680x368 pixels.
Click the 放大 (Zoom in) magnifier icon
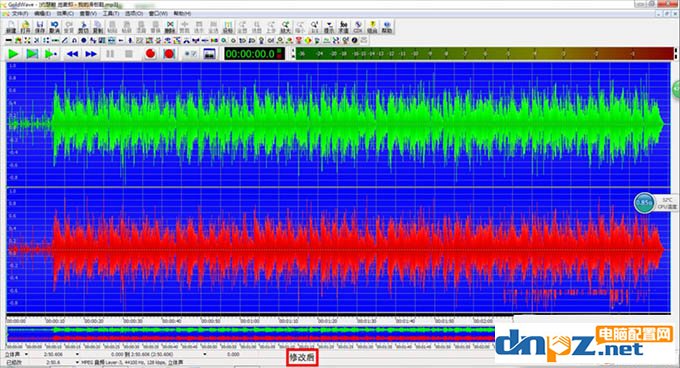[285, 27]
